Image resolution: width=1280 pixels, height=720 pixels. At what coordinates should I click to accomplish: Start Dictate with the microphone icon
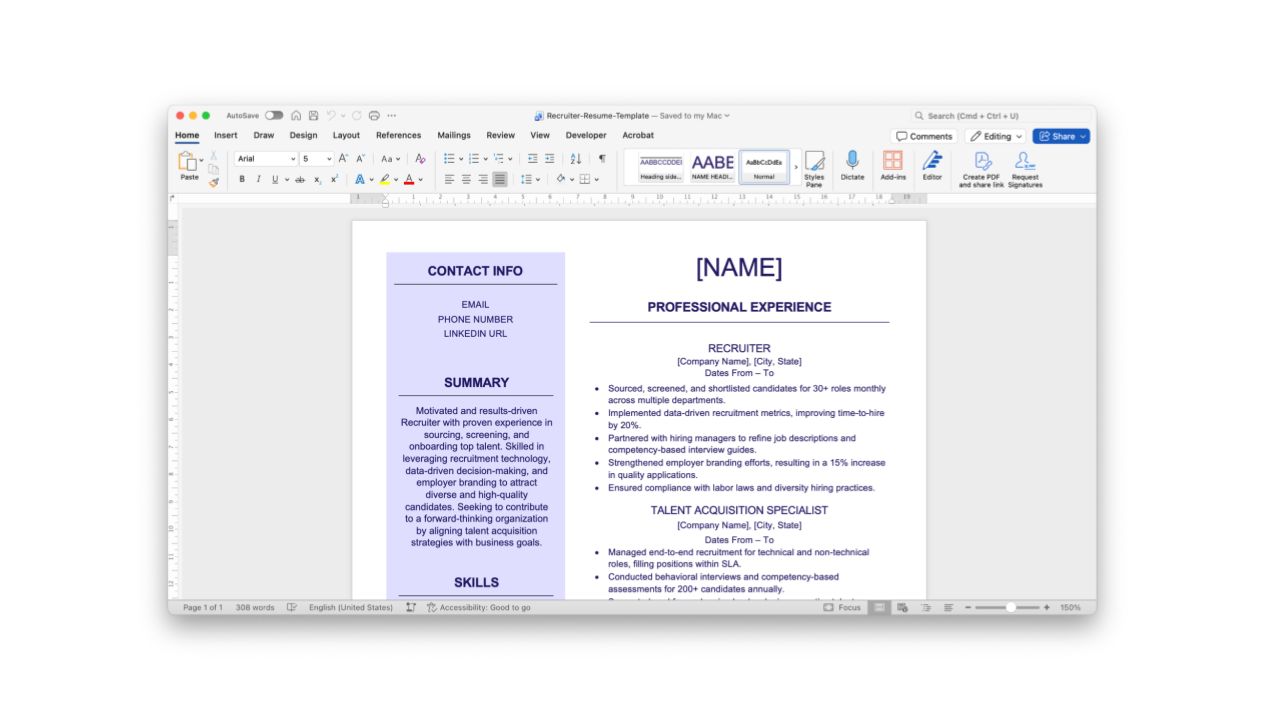pos(852,166)
